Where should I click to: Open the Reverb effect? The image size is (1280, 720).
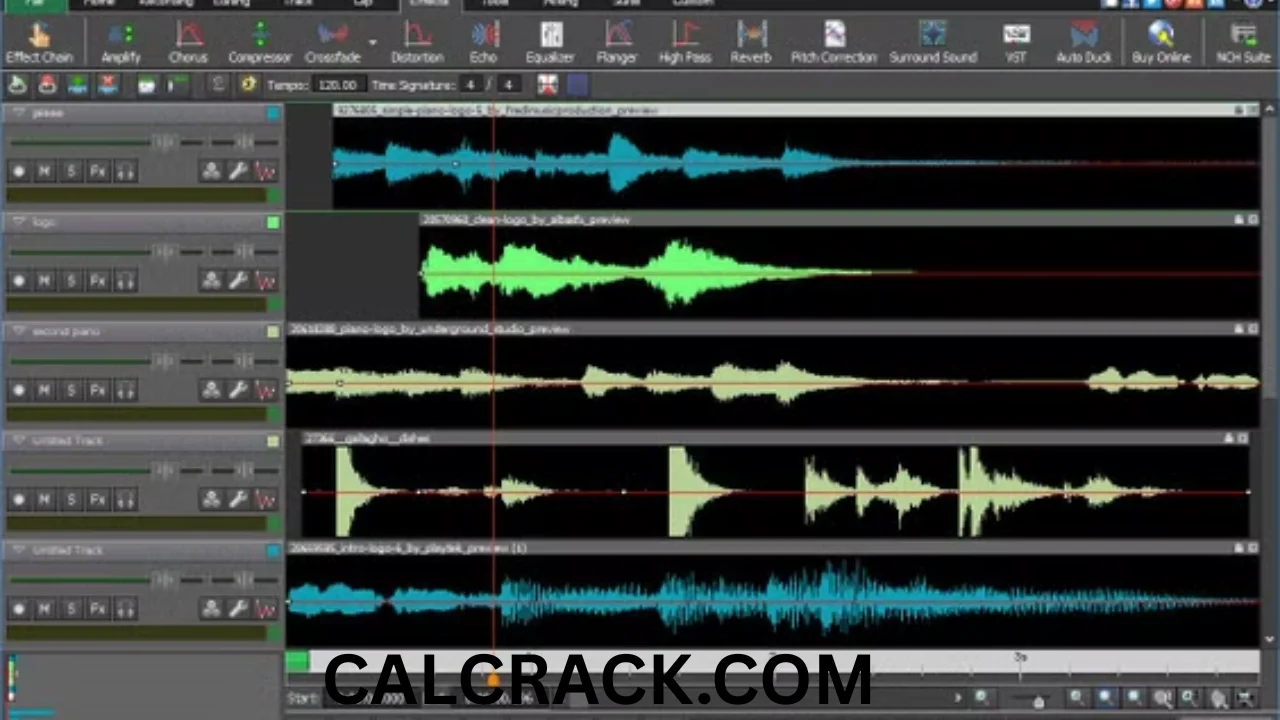tap(751, 43)
